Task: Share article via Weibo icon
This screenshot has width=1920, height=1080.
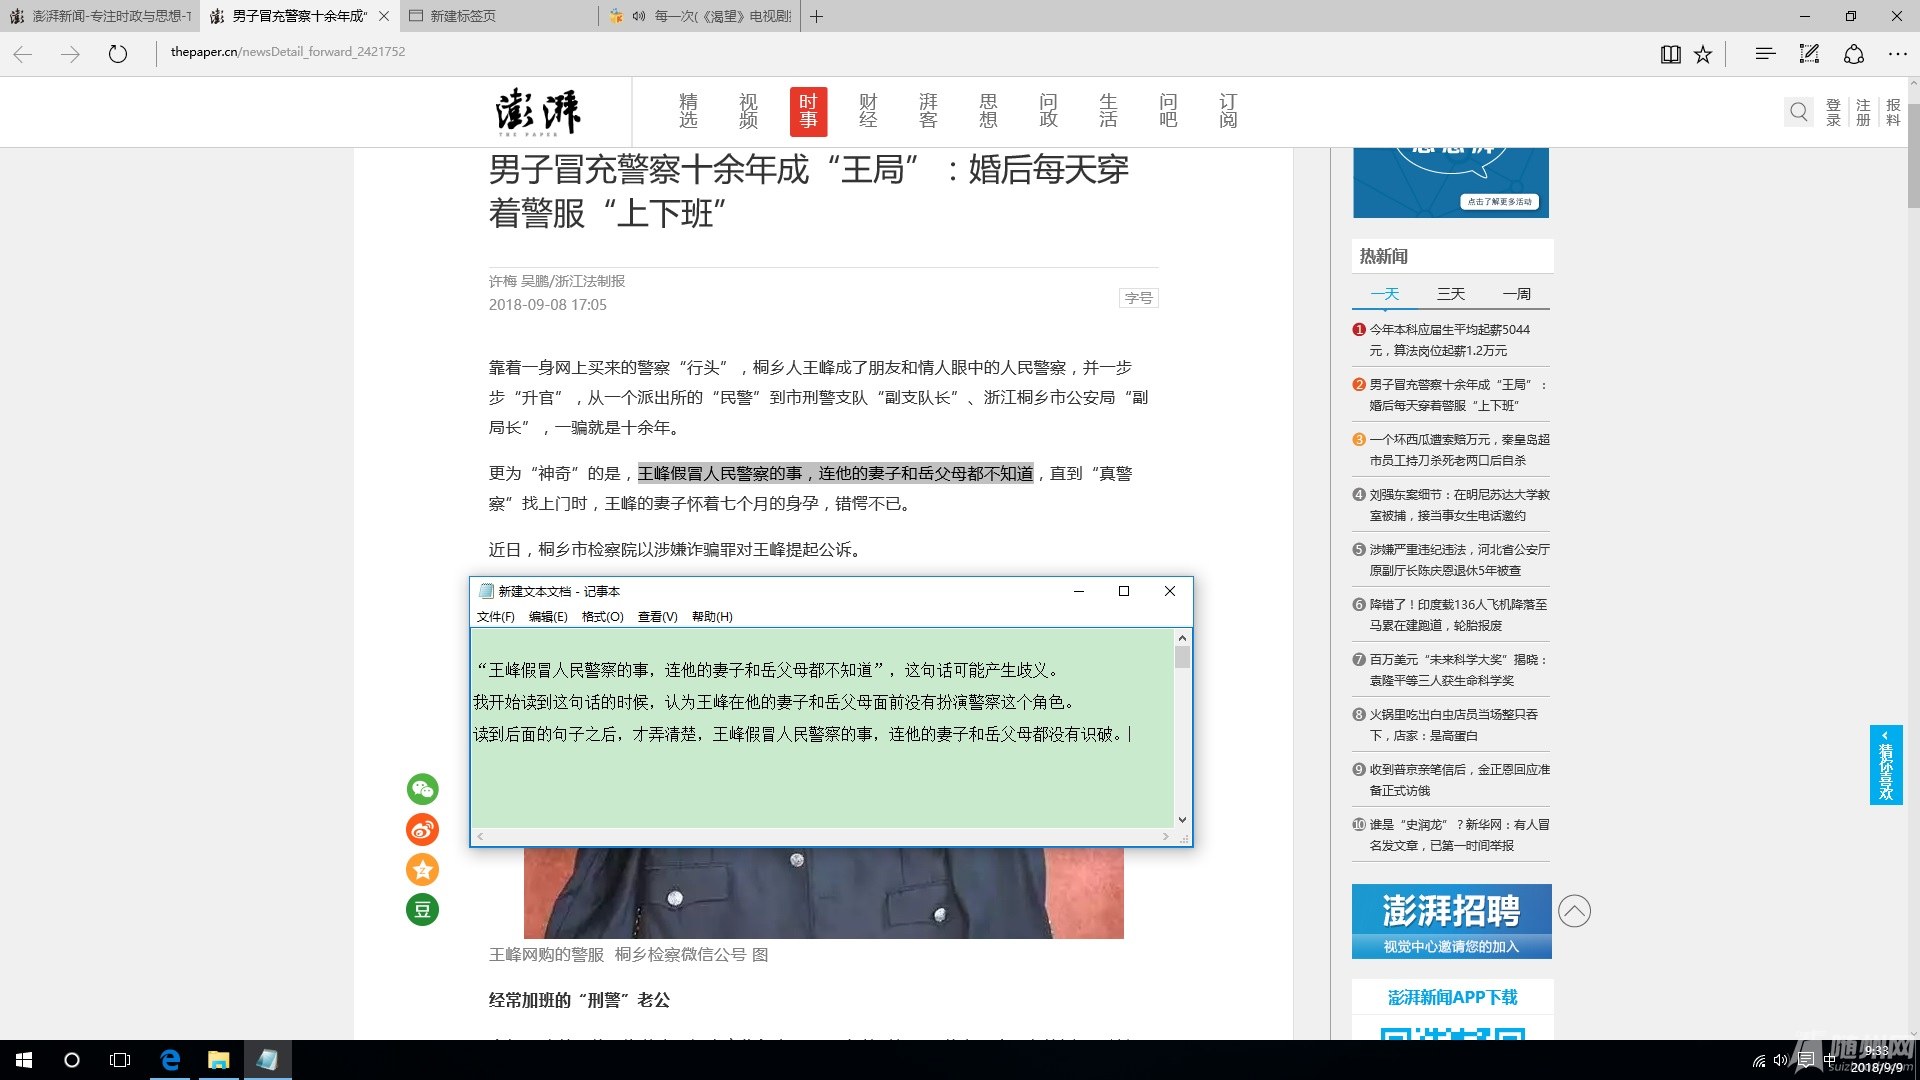Action: (422, 829)
